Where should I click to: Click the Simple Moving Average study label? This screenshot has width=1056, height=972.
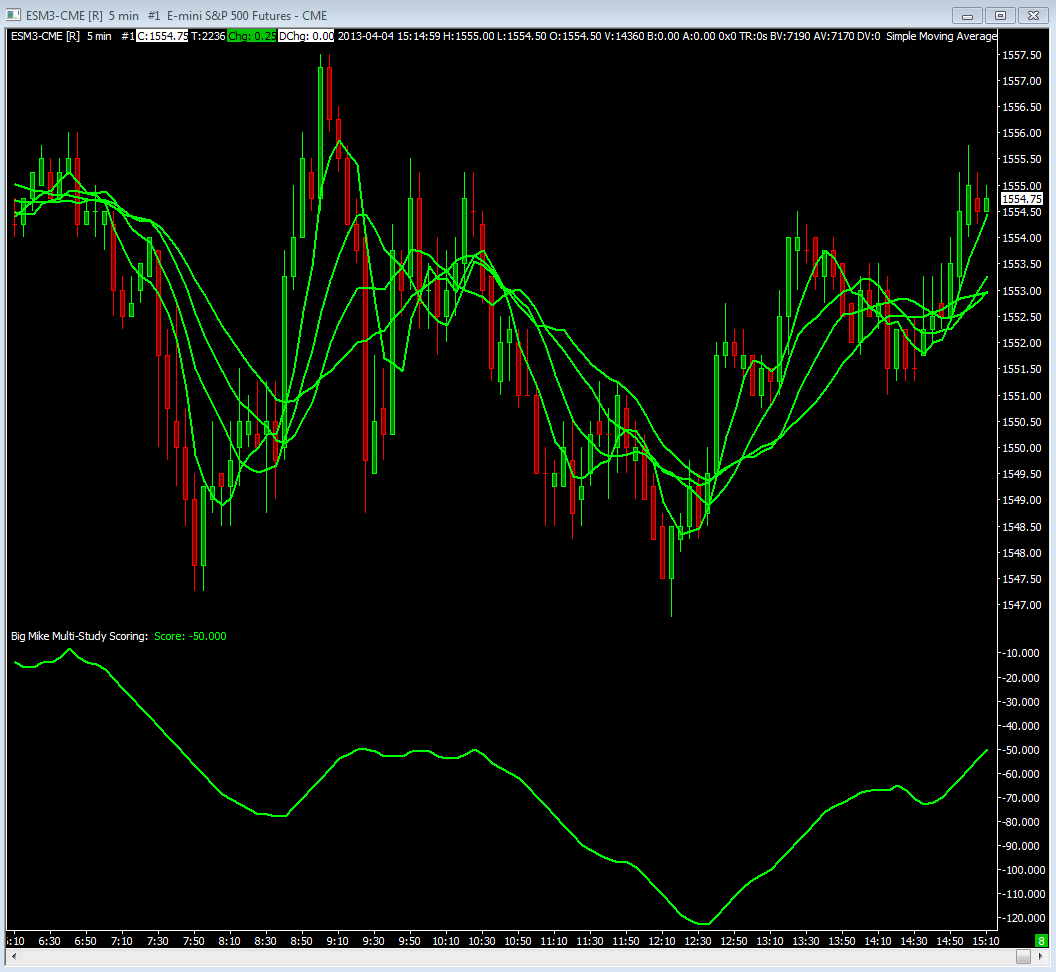coord(942,36)
